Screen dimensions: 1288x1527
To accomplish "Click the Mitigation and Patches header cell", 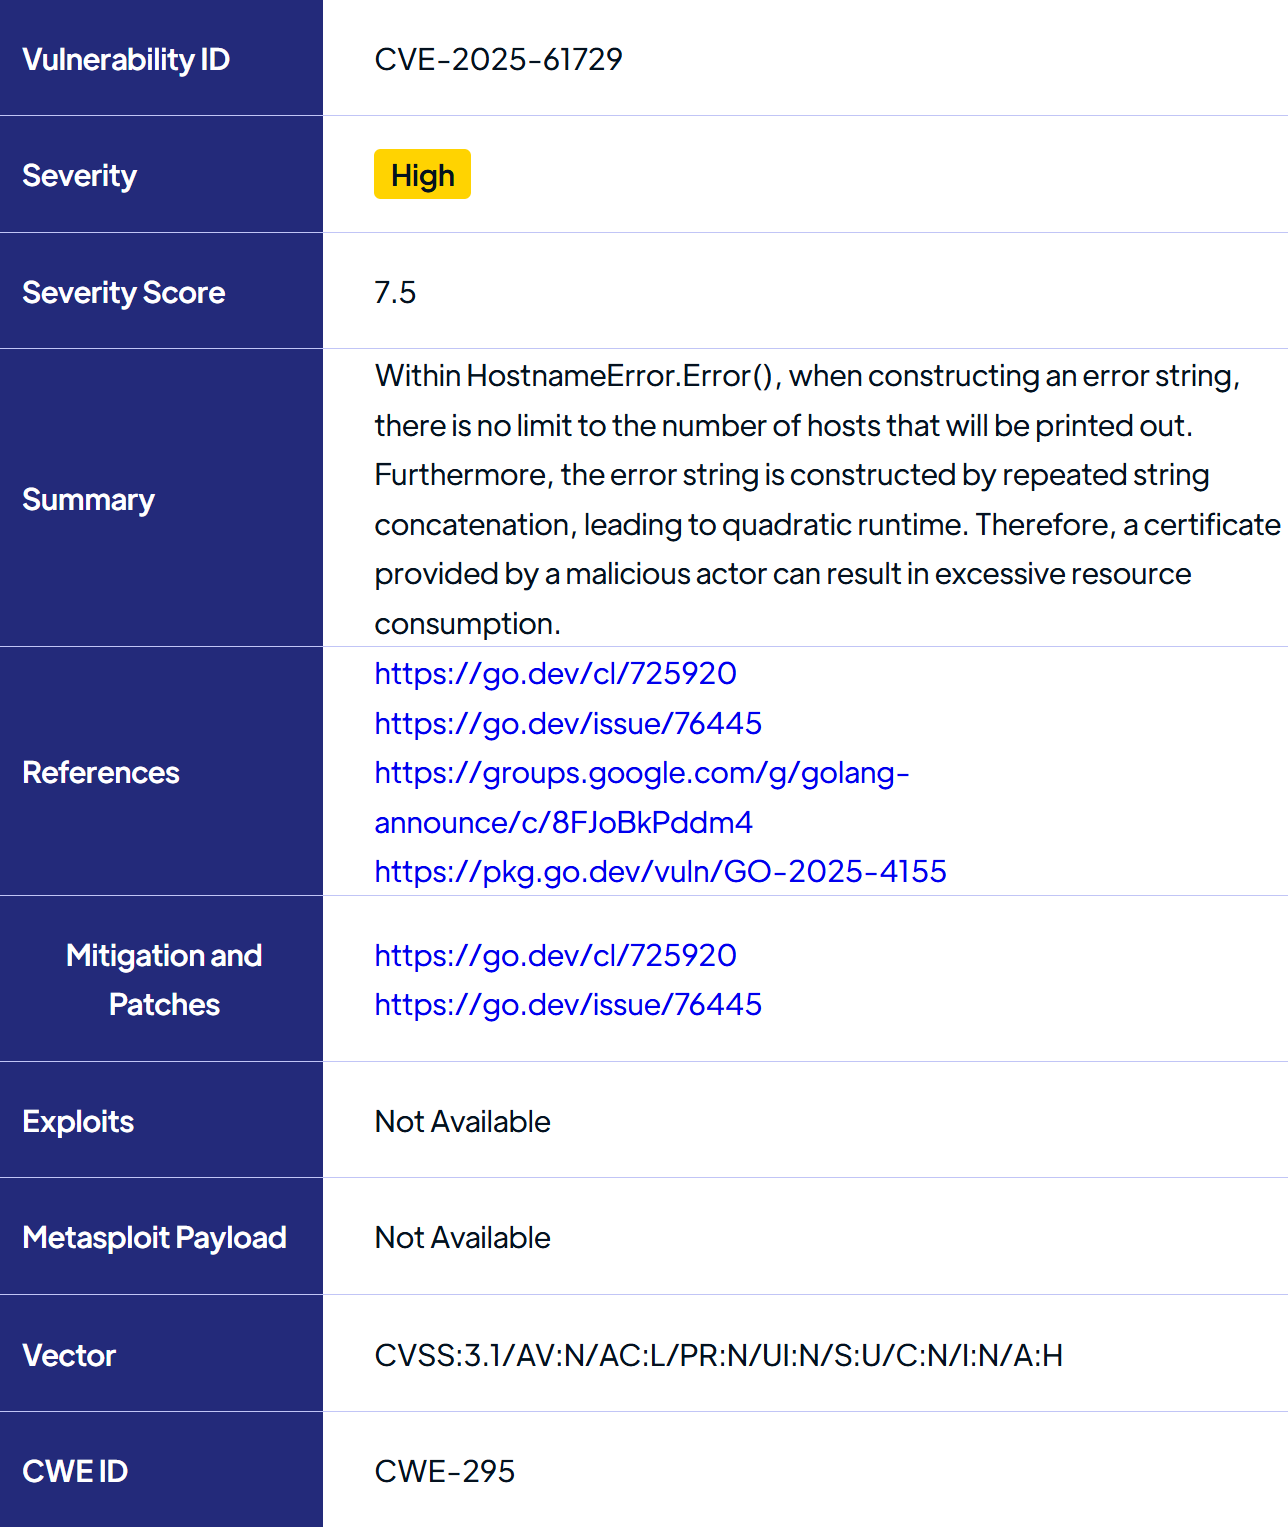I will click(161, 979).
